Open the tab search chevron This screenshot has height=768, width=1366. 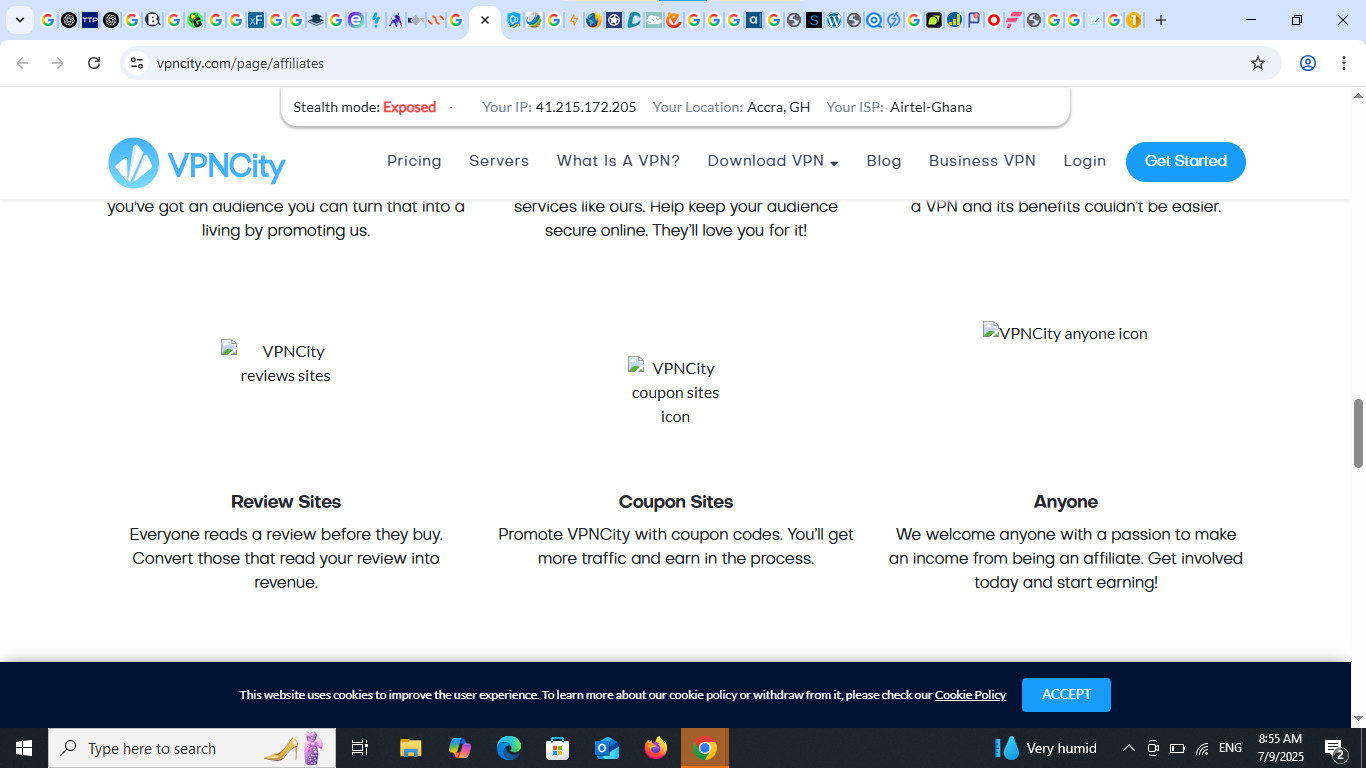coord(19,20)
